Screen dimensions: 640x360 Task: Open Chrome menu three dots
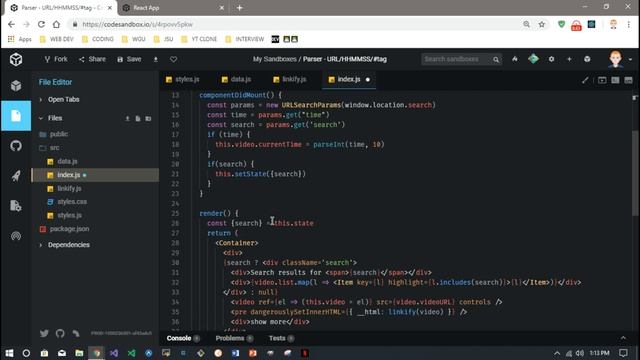(x=629, y=24)
